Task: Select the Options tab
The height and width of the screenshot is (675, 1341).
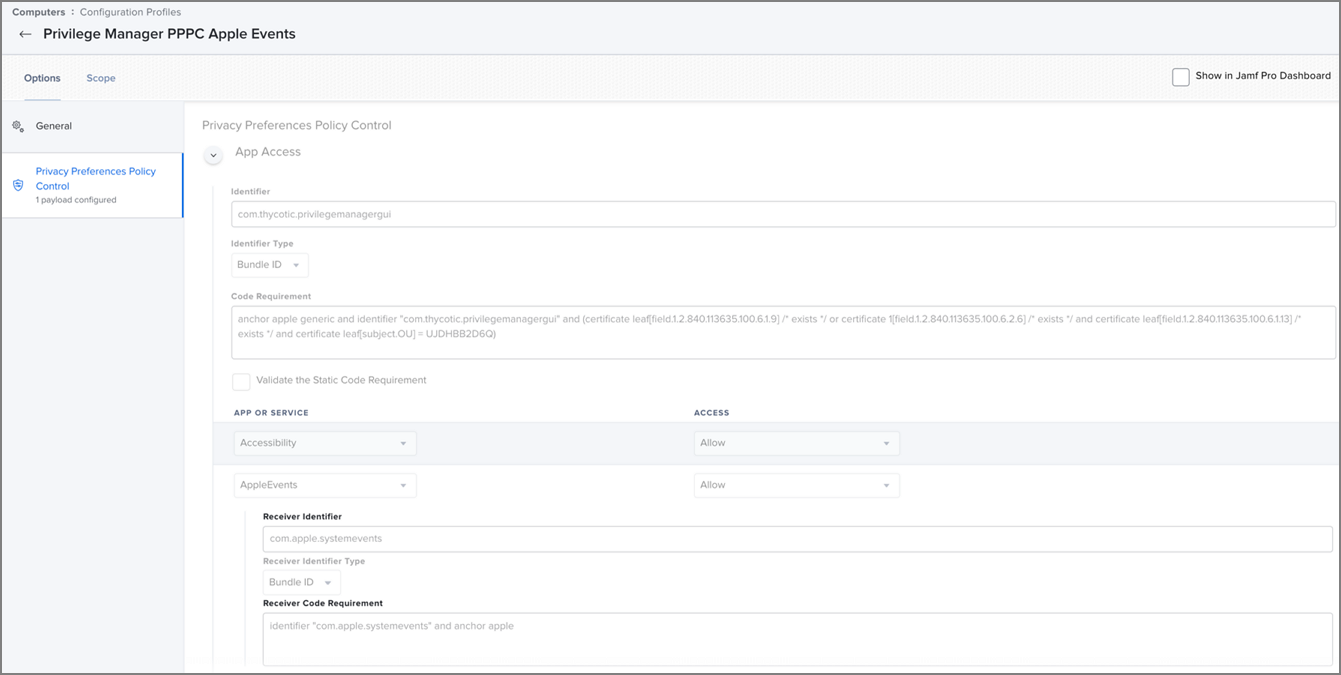Action: point(42,78)
